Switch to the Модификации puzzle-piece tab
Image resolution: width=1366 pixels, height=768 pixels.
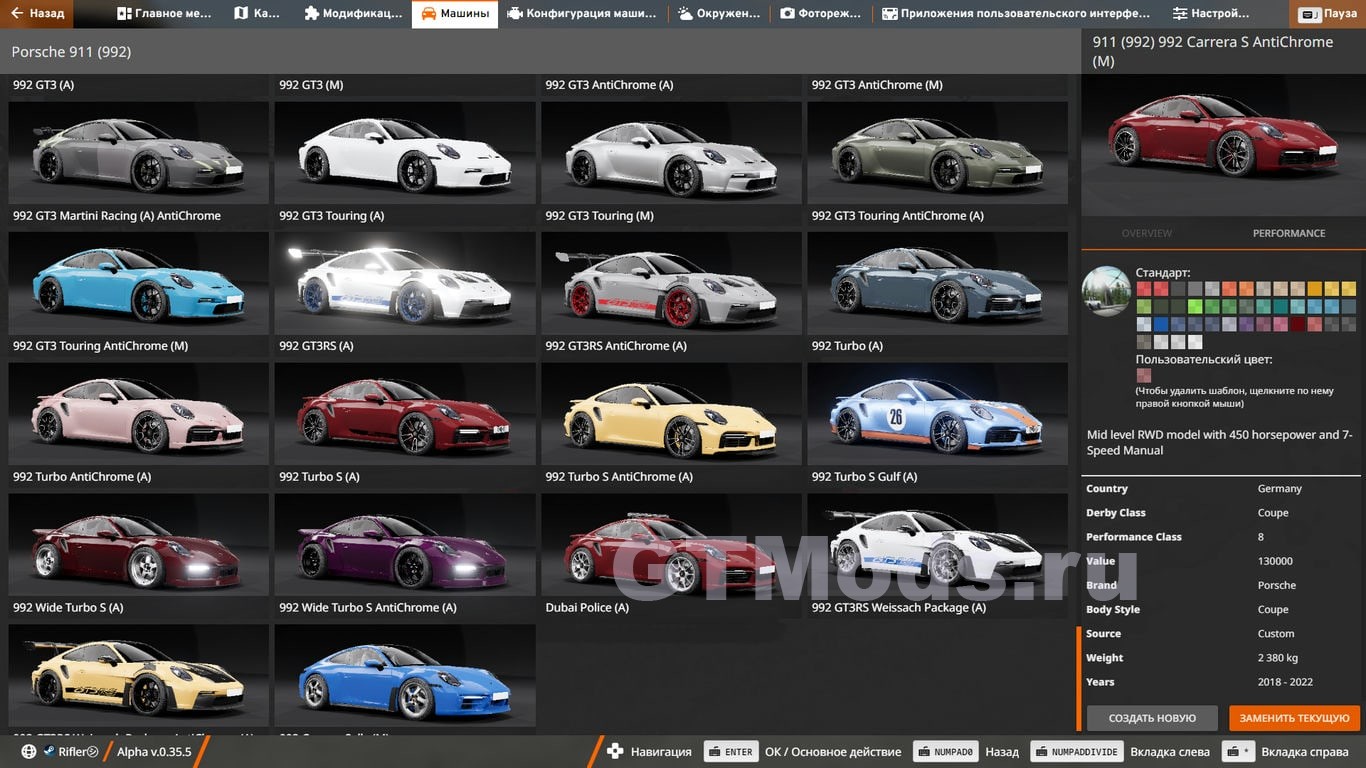(353, 14)
